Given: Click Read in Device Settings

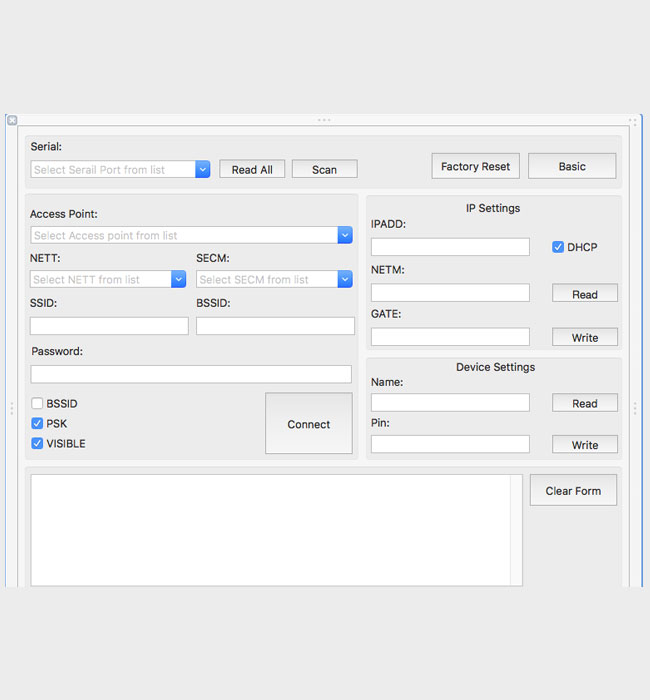Looking at the screenshot, I should (x=585, y=403).
